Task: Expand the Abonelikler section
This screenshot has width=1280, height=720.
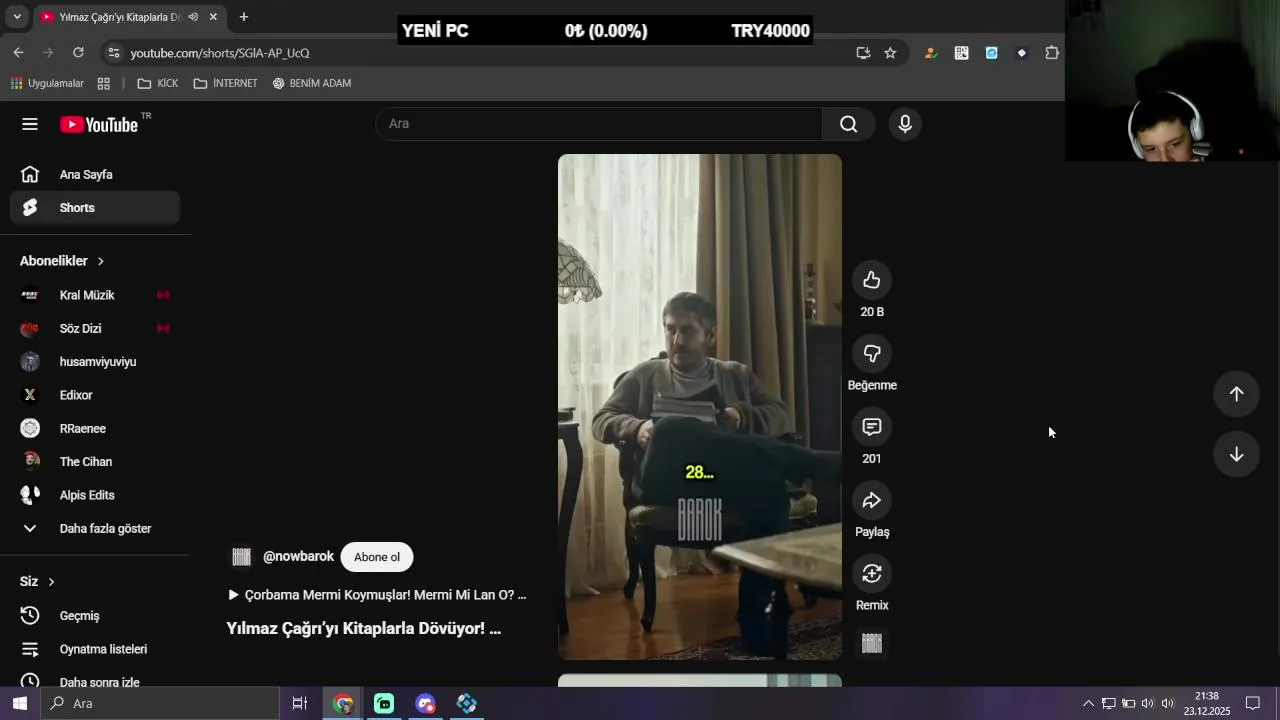Action: (x=62, y=261)
